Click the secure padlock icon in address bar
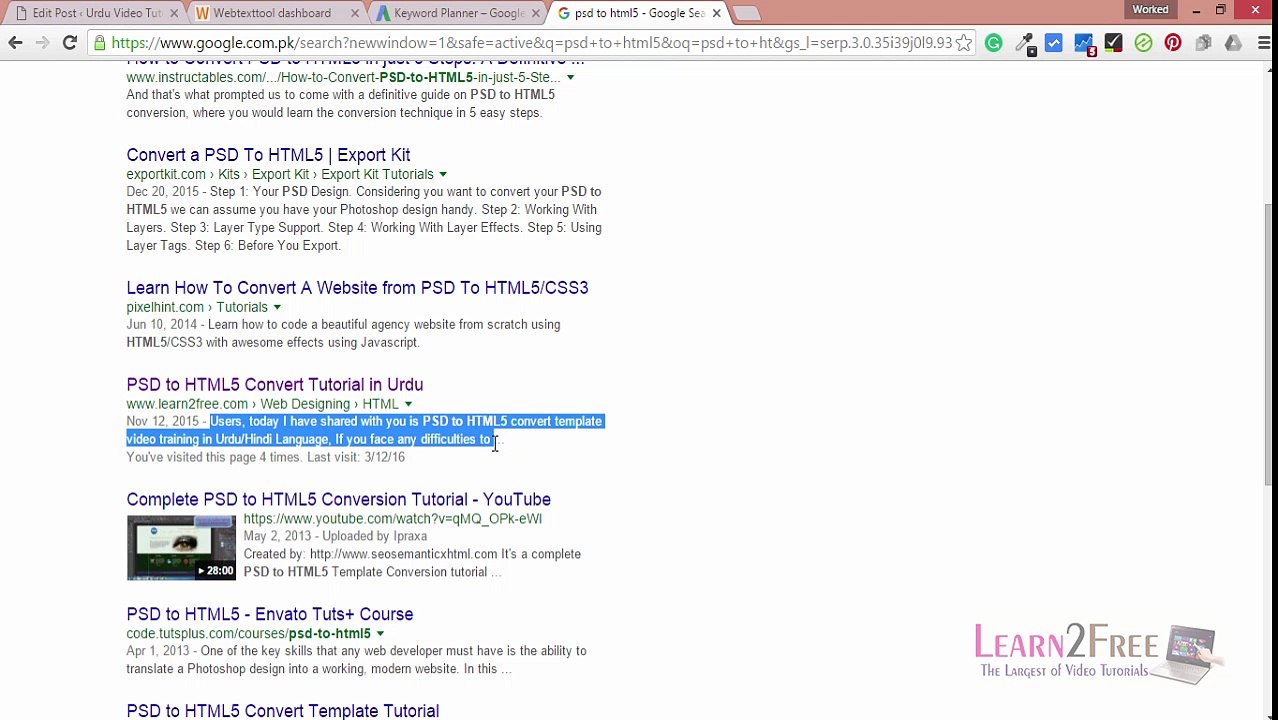 tap(98, 43)
